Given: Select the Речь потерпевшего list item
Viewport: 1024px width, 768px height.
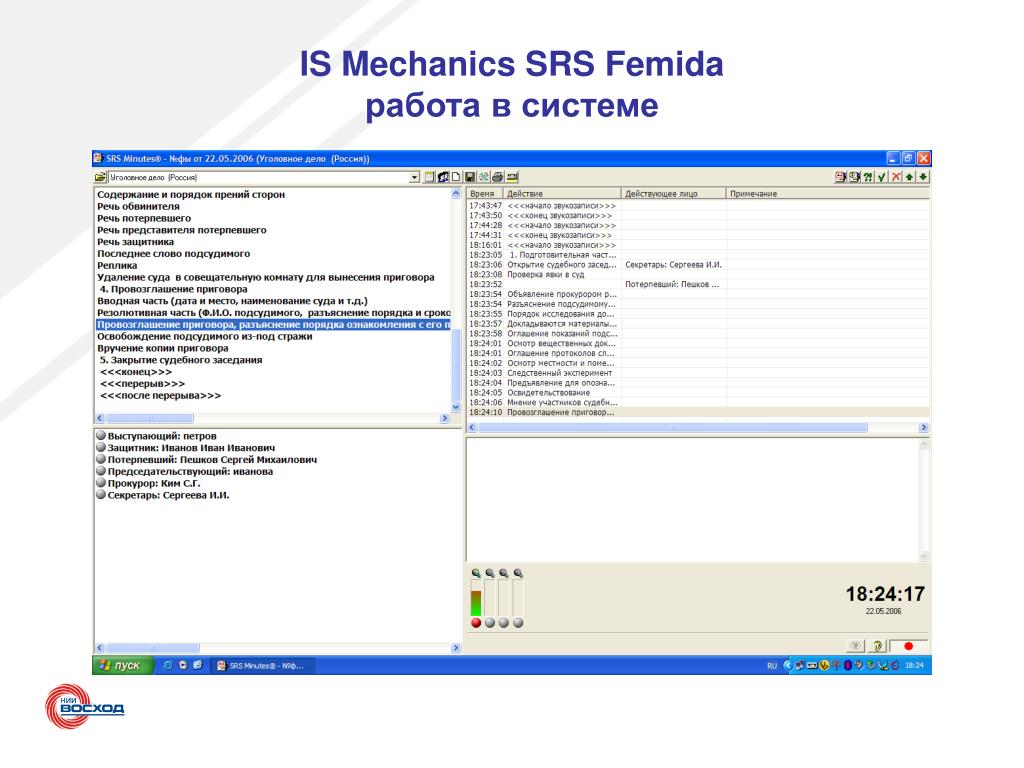Looking at the screenshot, I should (144, 218).
